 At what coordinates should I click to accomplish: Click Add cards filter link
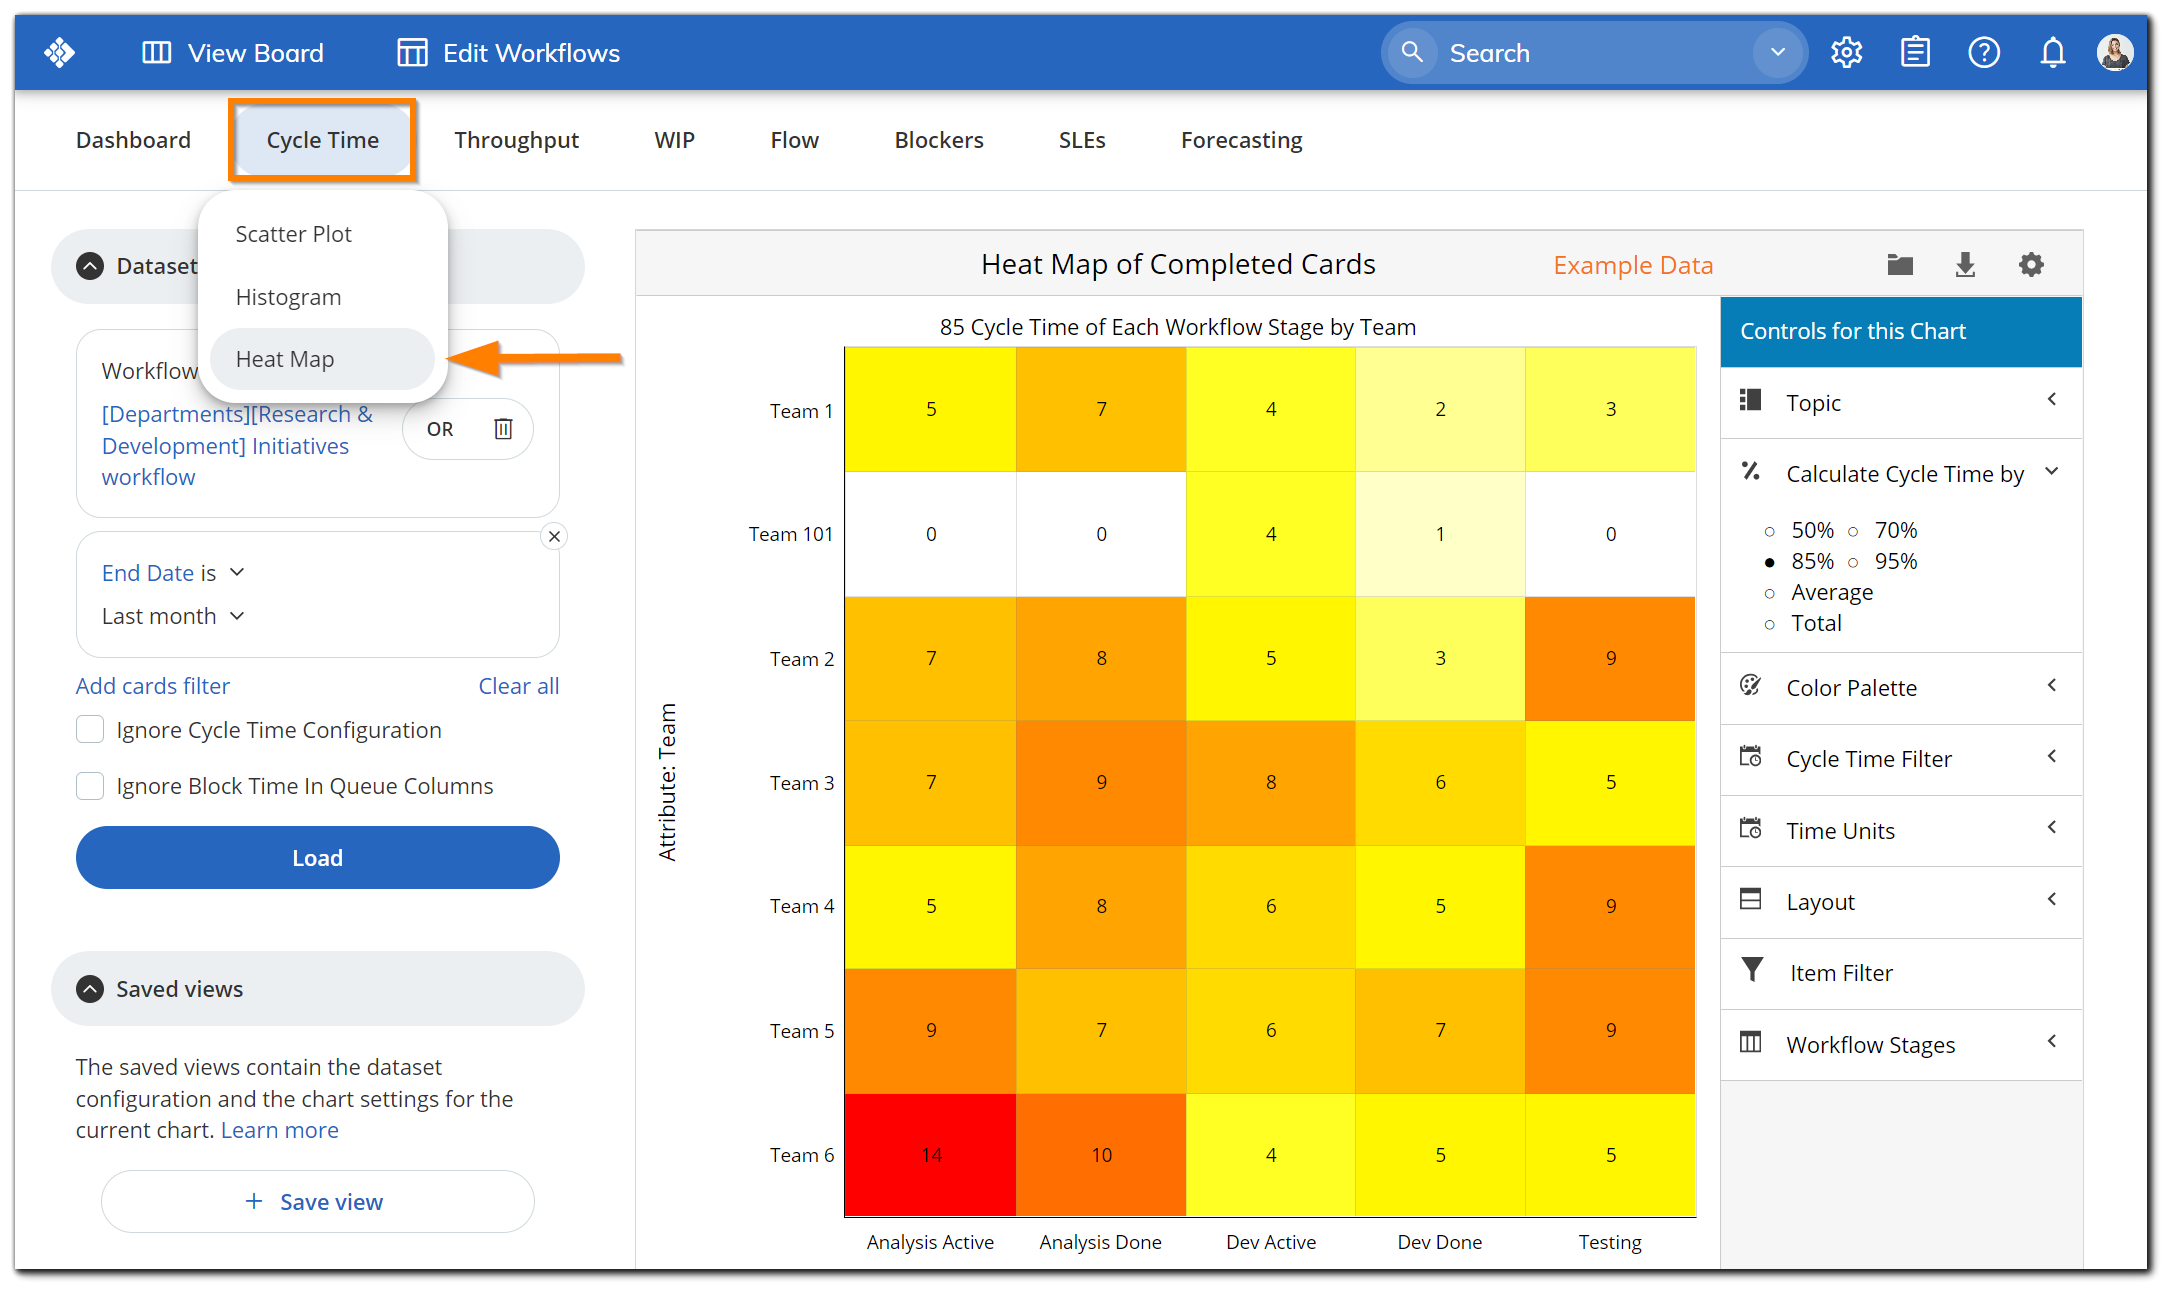(x=153, y=686)
